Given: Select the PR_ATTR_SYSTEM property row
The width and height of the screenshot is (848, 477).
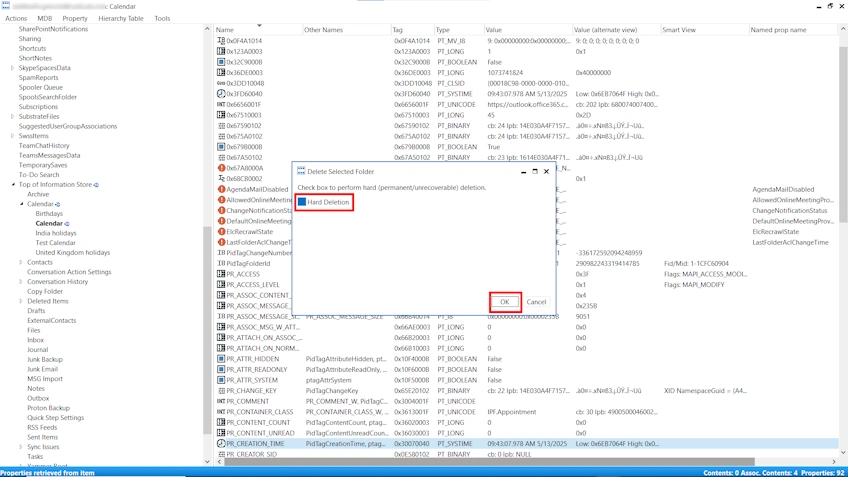Looking at the screenshot, I should click(x=526, y=380).
